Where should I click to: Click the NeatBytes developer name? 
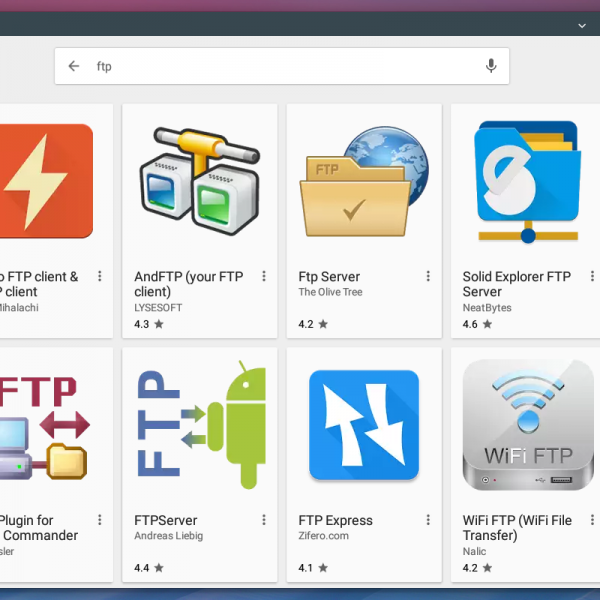click(x=487, y=308)
